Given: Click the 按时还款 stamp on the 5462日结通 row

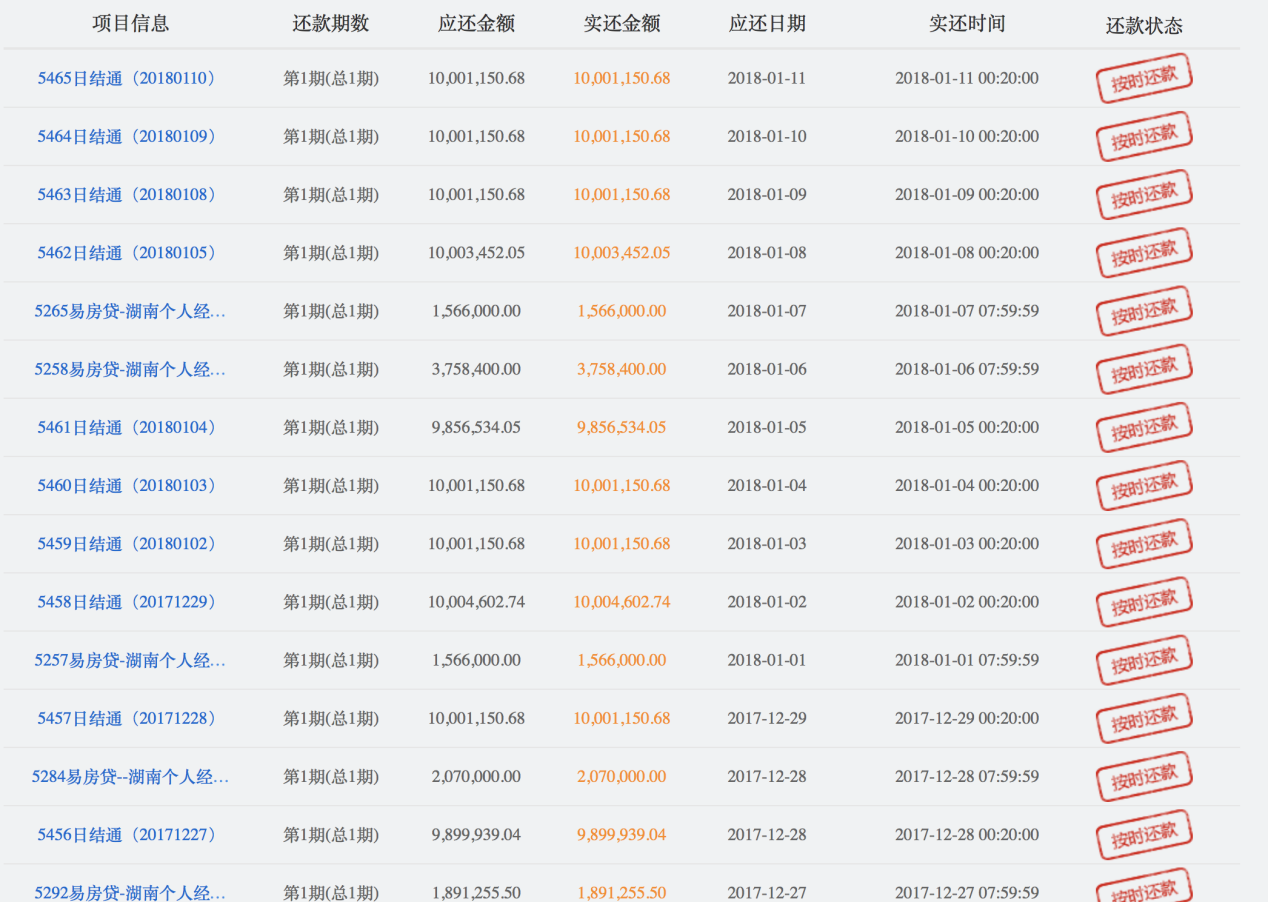Looking at the screenshot, I should pyautogui.click(x=1143, y=252).
